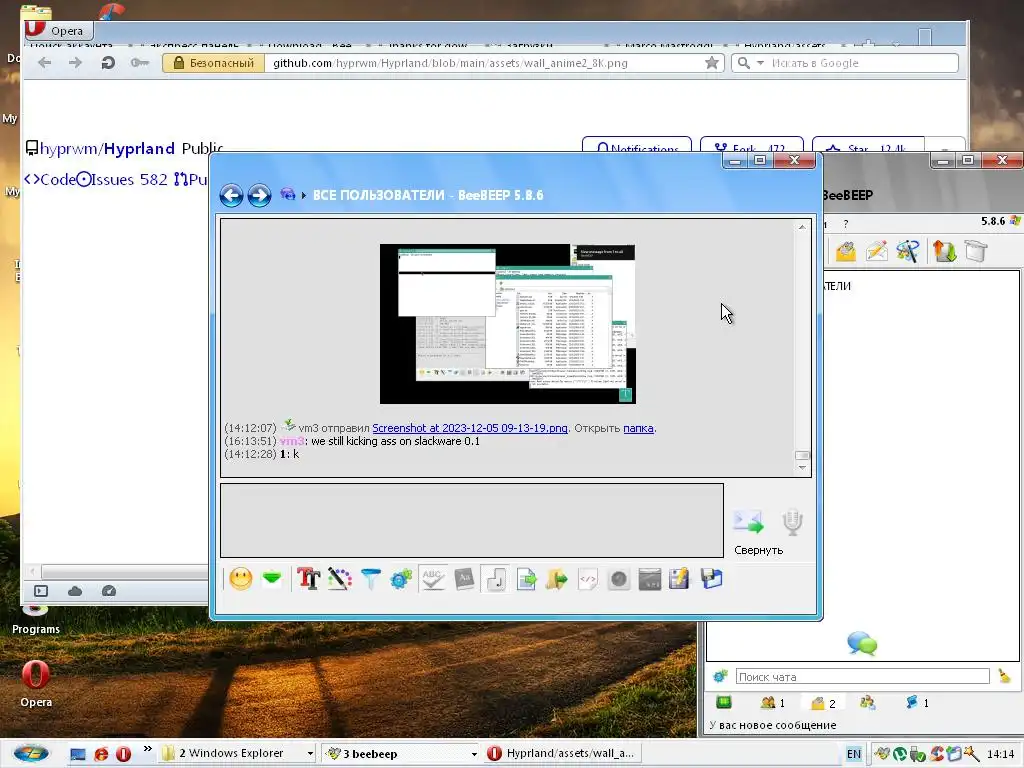Click the dark window screenshot icon
Image resolution: width=1024 pixels, height=768 pixels.
pyautogui.click(x=650, y=579)
